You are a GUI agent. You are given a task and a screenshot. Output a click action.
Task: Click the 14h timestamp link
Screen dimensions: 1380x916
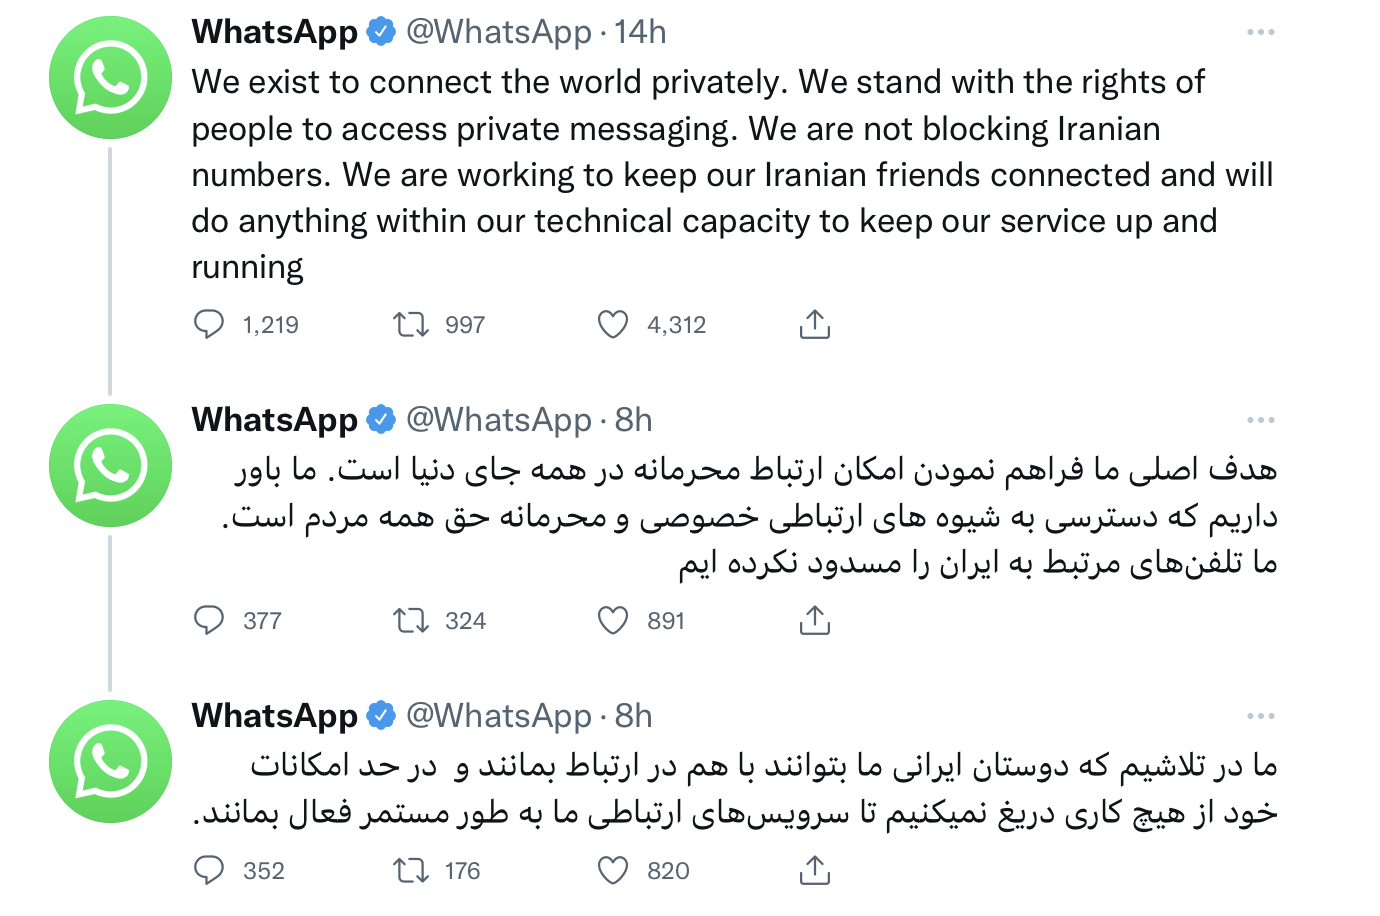click(639, 31)
